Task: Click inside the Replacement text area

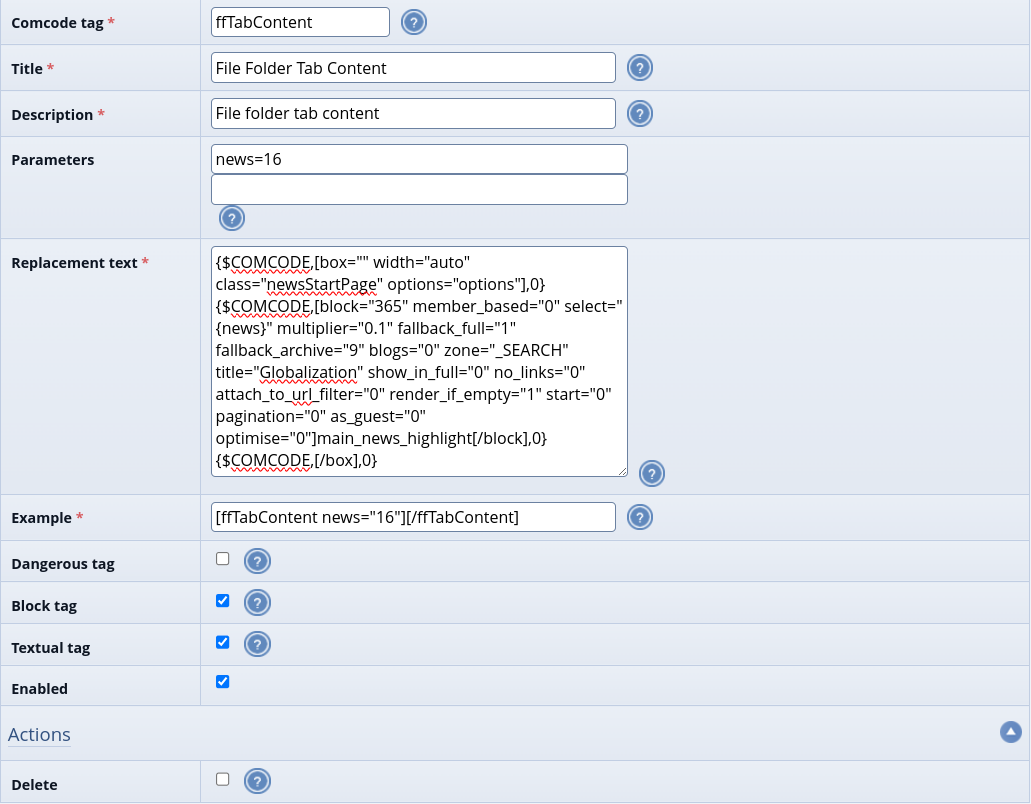Action: pos(419,361)
